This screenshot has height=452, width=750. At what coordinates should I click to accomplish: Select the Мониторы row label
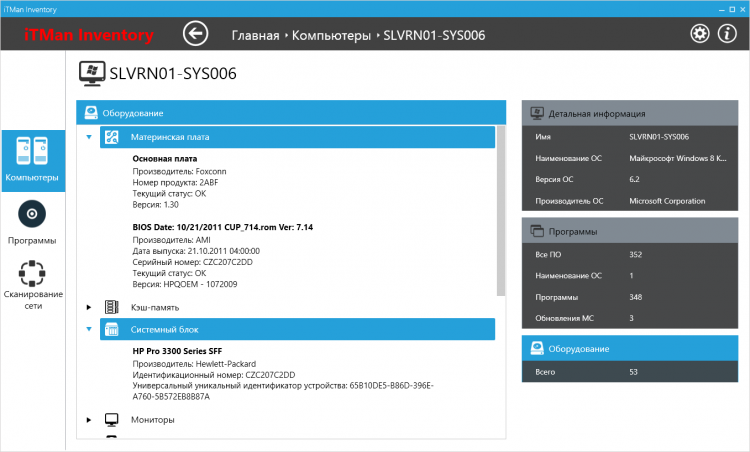pyautogui.click(x=153, y=420)
